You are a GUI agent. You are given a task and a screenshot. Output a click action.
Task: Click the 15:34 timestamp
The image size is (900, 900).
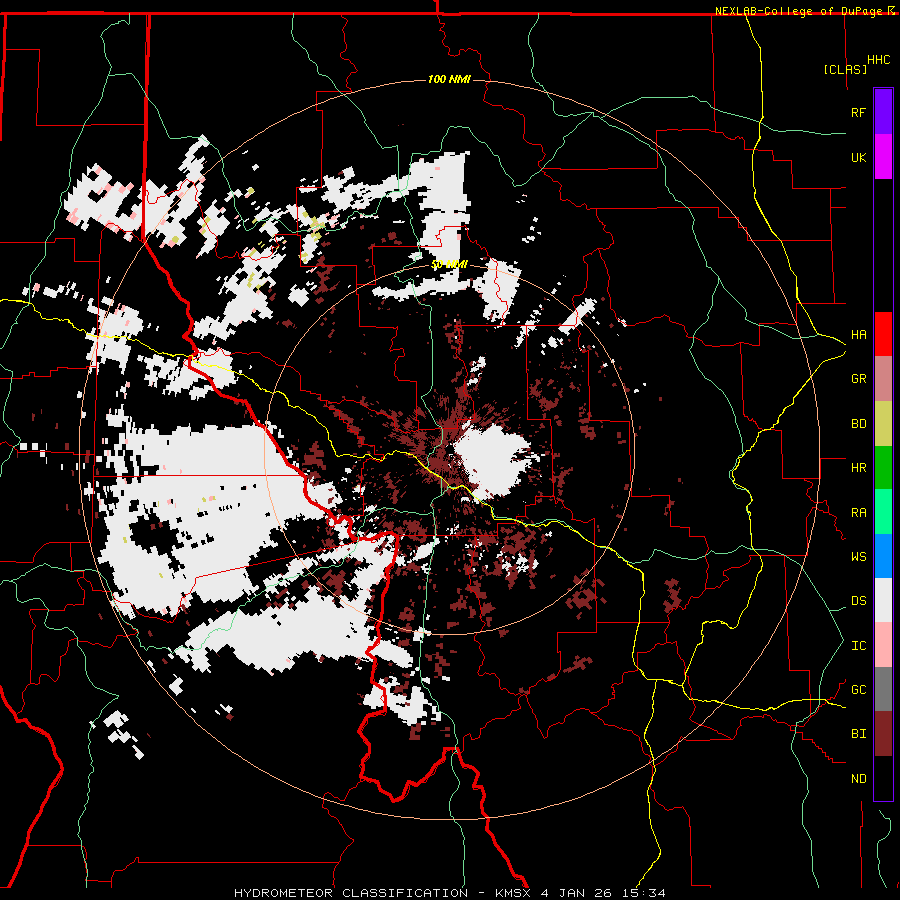646,893
